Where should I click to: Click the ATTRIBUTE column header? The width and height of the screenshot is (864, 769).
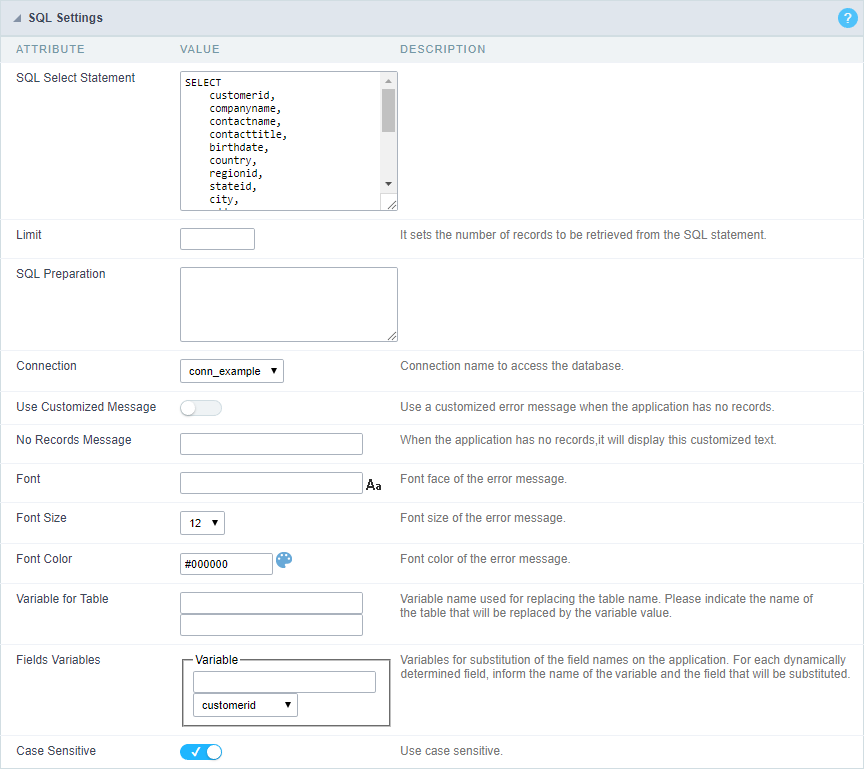pos(50,49)
